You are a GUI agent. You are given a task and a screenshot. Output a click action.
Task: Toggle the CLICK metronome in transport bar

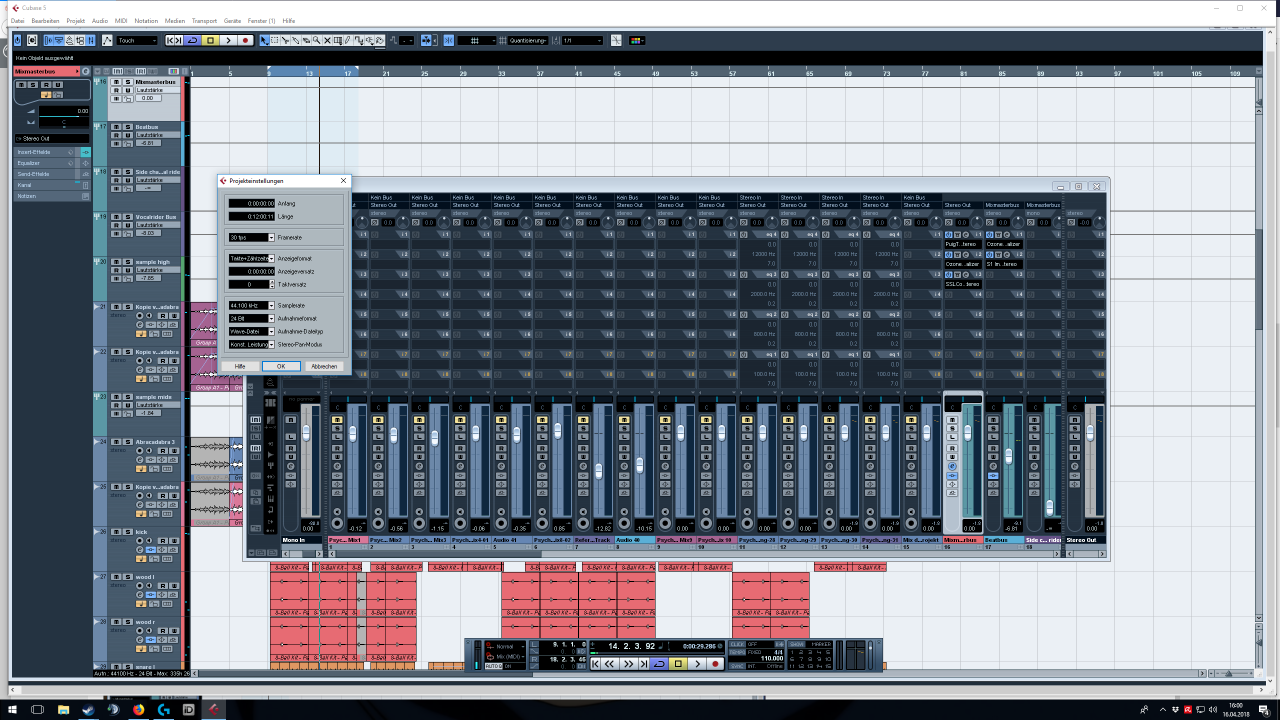coord(737,644)
